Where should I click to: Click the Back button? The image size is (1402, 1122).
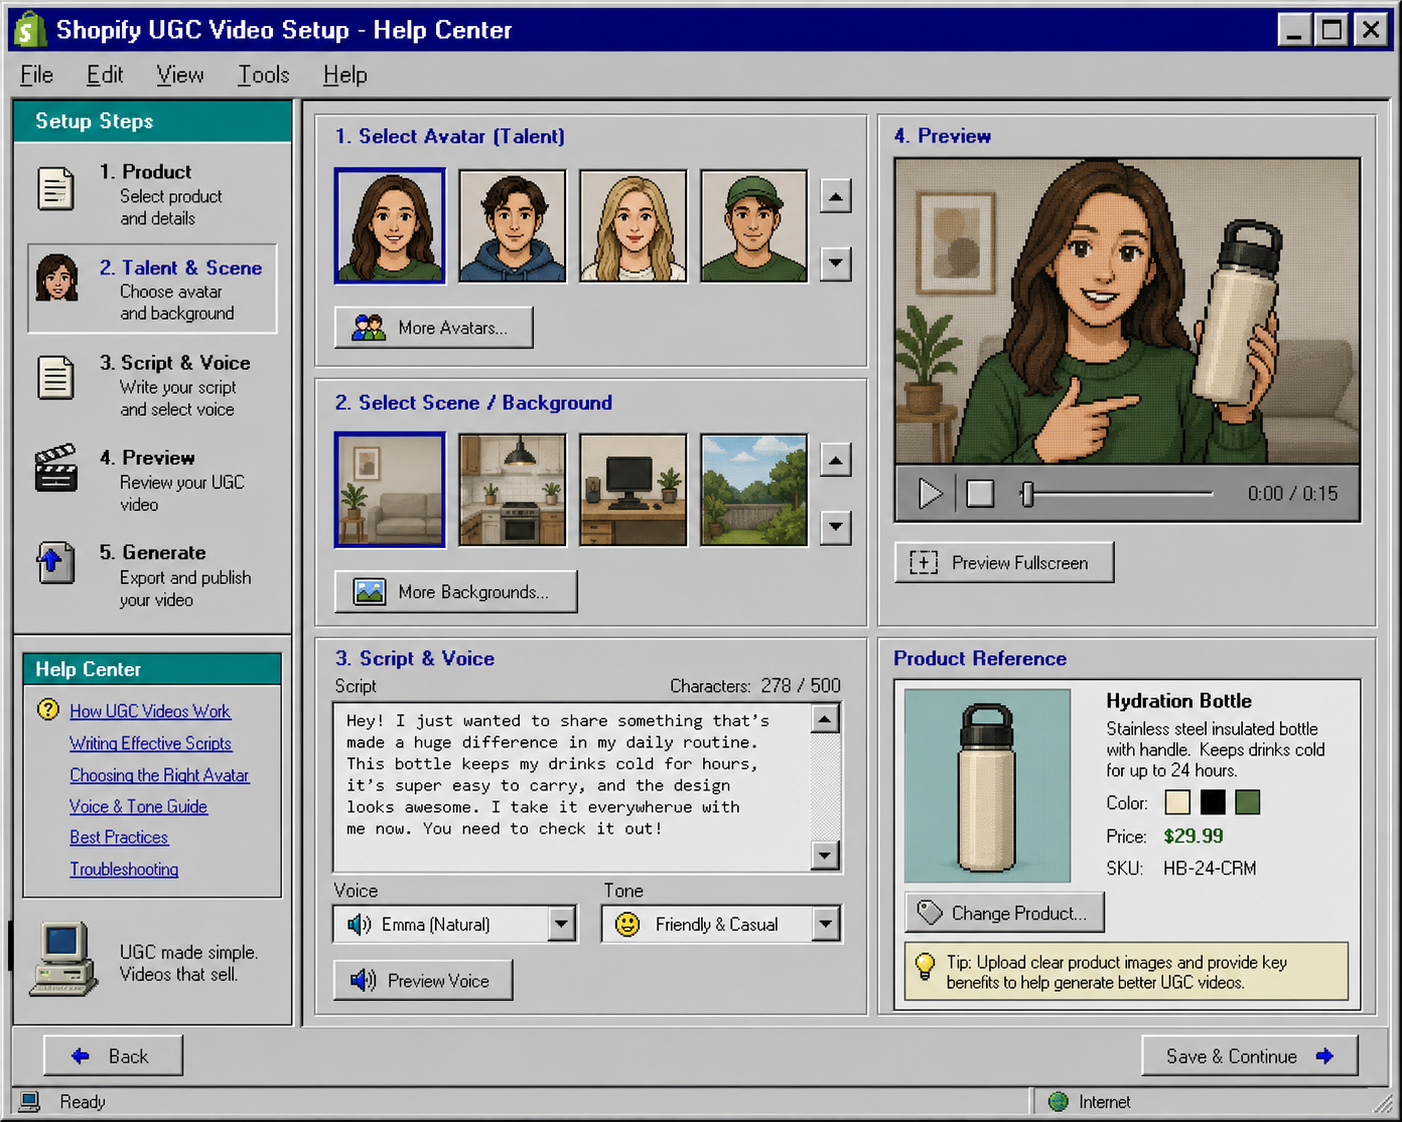tap(113, 1056)
